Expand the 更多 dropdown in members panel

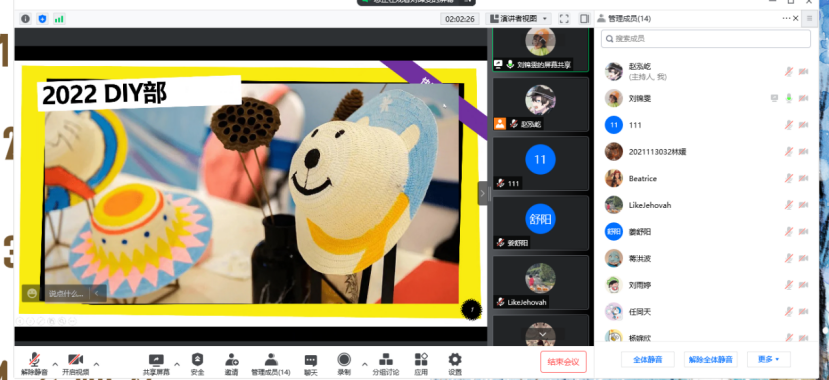tap(768, 359)
